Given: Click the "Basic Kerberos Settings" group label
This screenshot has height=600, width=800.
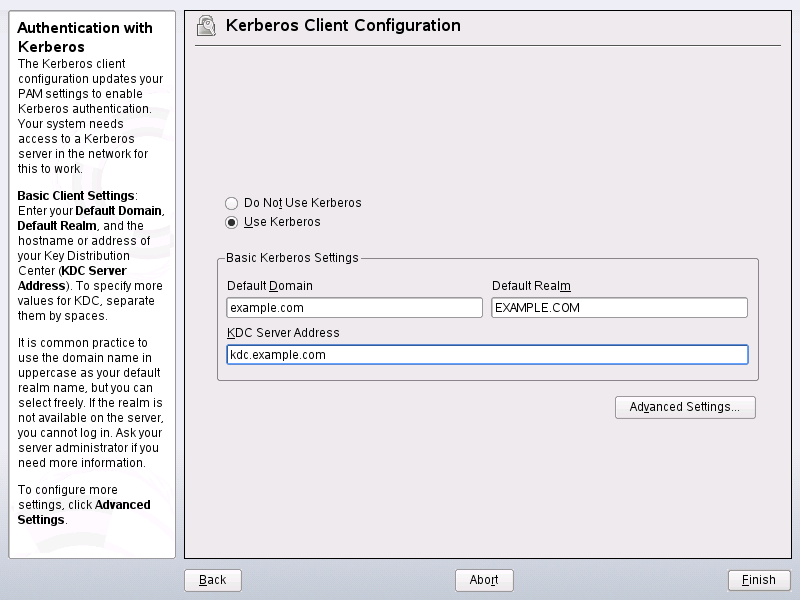Looking at the screenshot, I should click(x=292, y=258).
